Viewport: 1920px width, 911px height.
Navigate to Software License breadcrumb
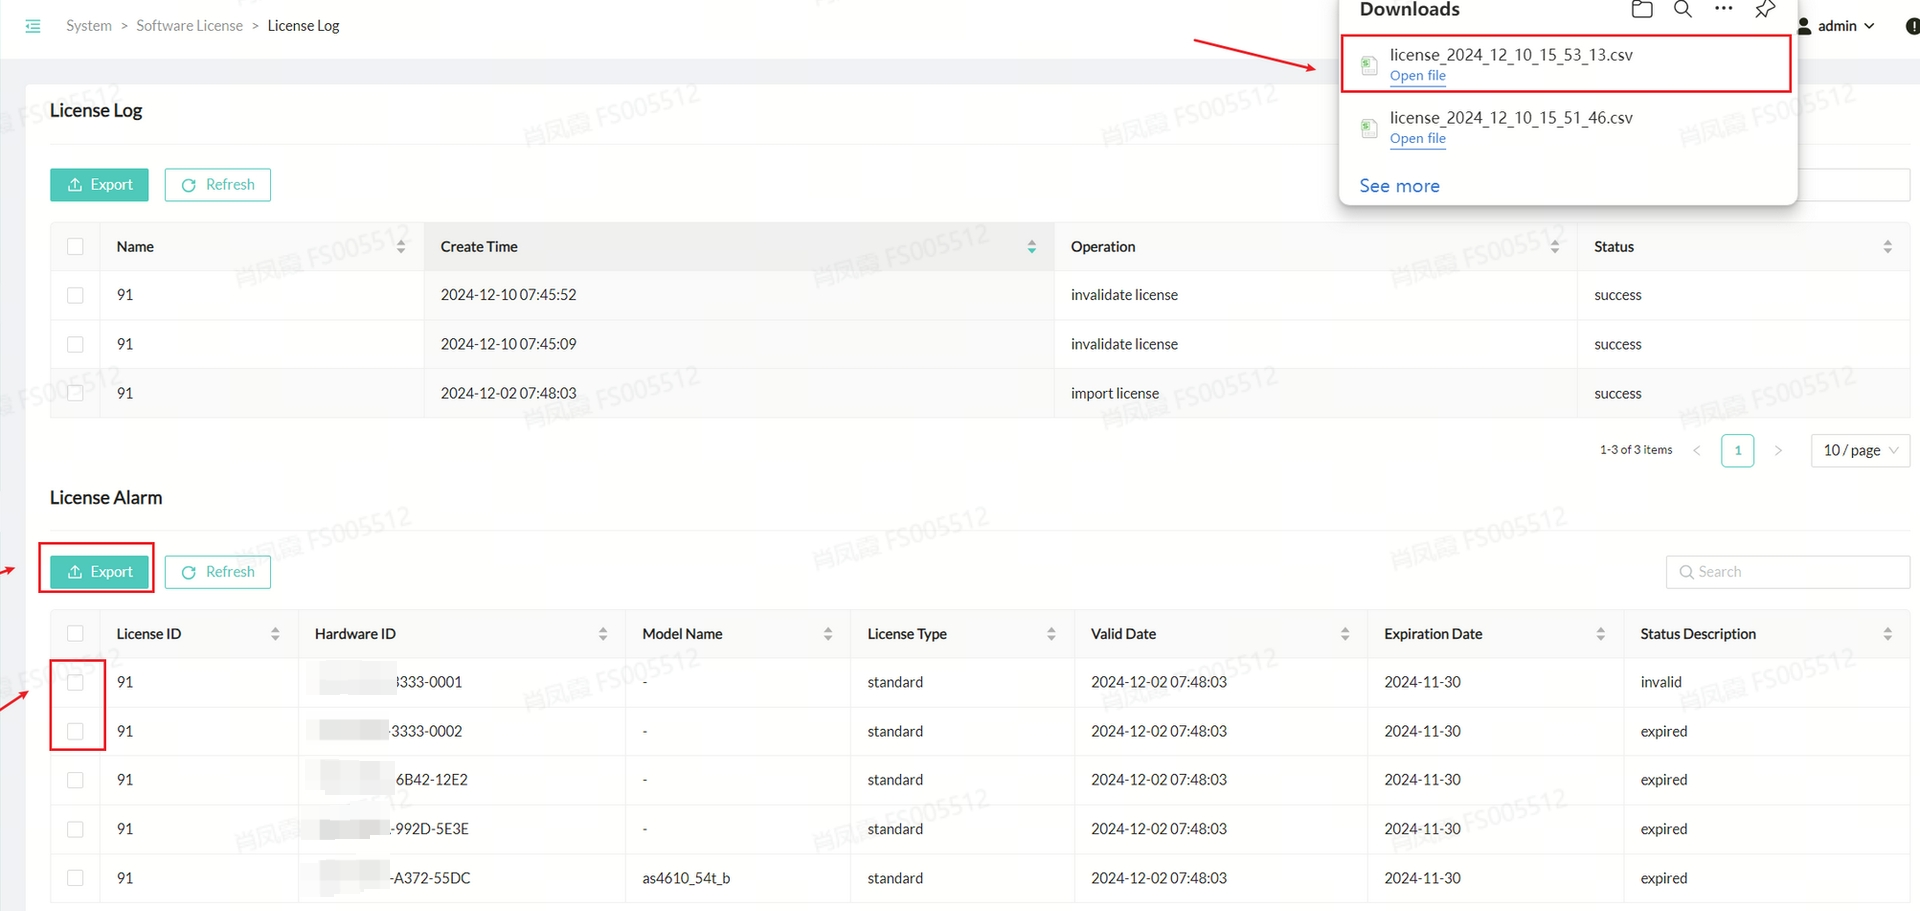pyautogui.click(x=189, y=26)
